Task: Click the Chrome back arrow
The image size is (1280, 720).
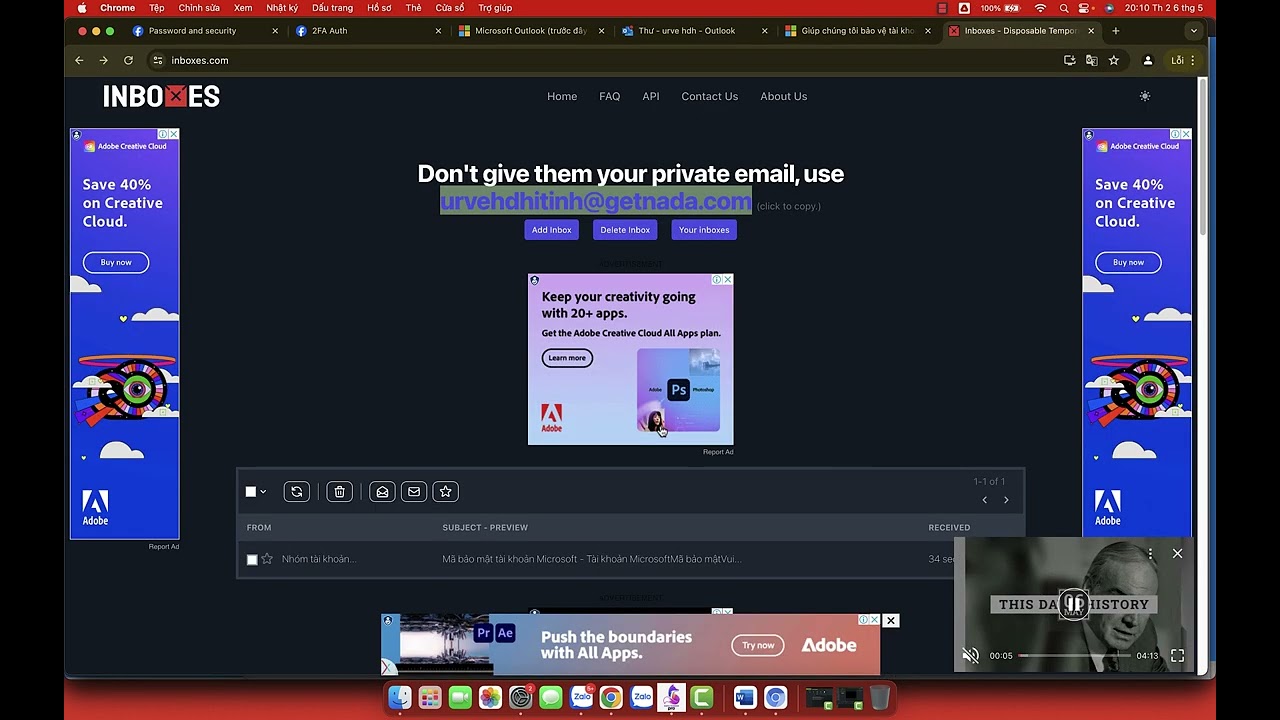Action: pyautogui.click(x=79, y=60)
